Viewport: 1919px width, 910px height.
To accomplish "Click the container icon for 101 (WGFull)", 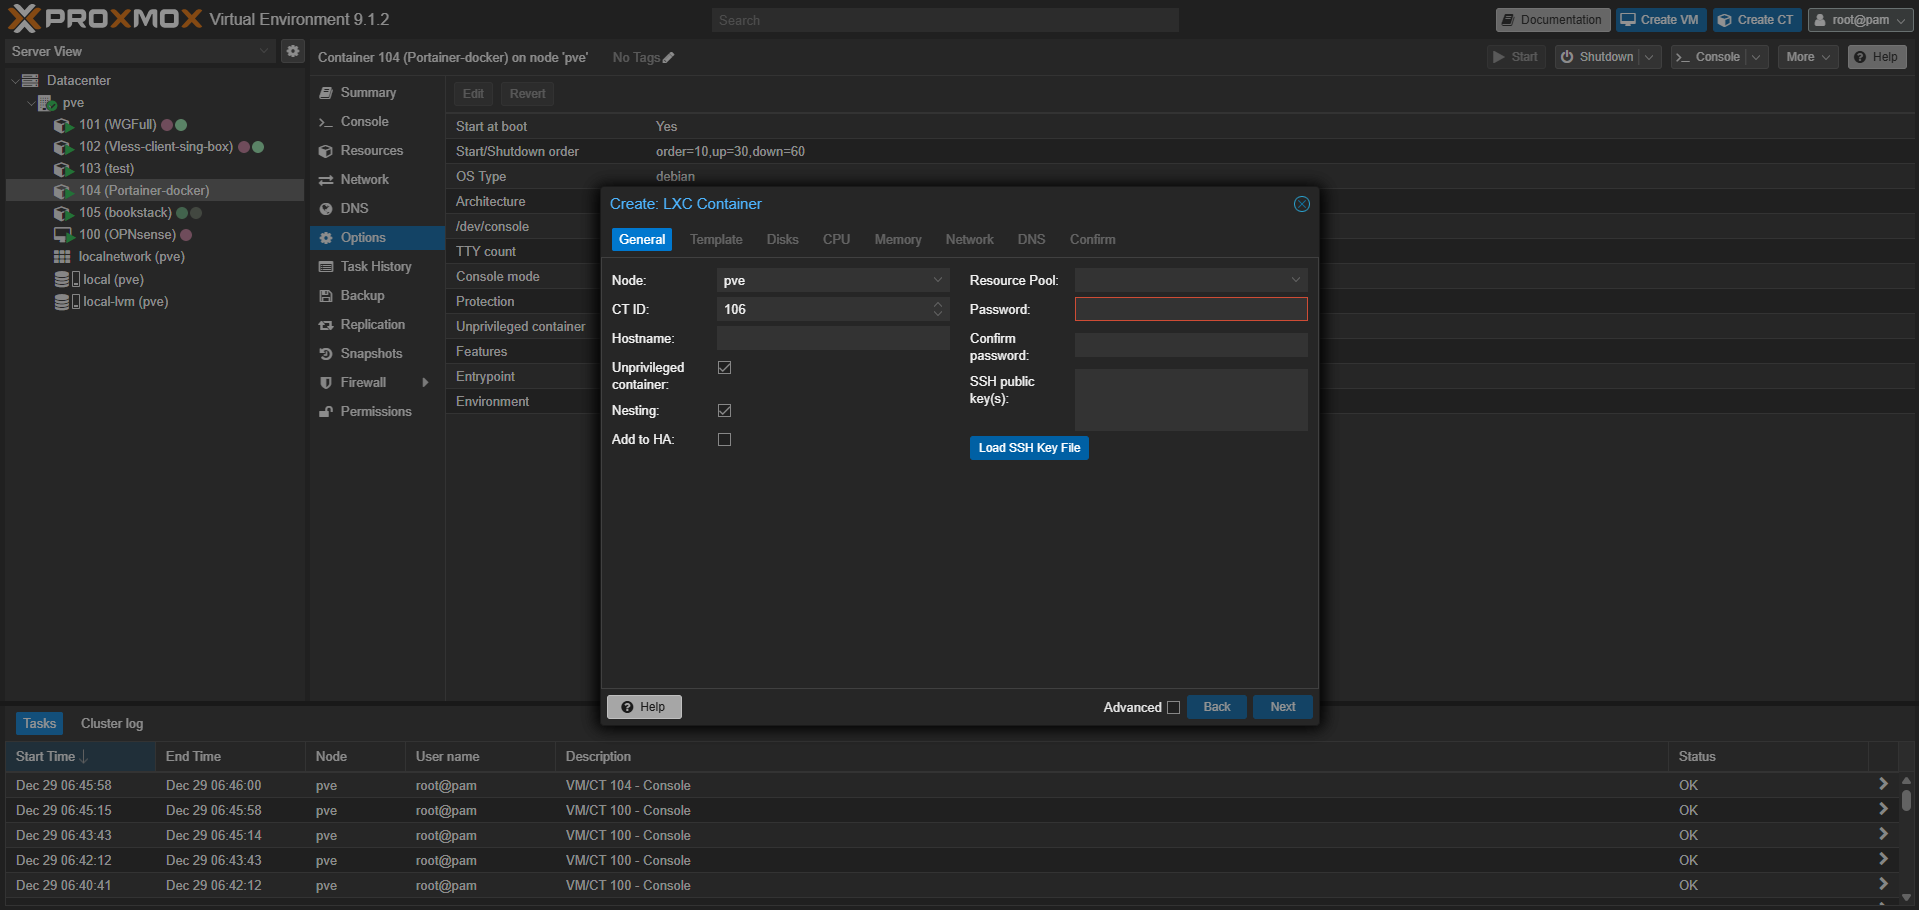I will (63, 125).
